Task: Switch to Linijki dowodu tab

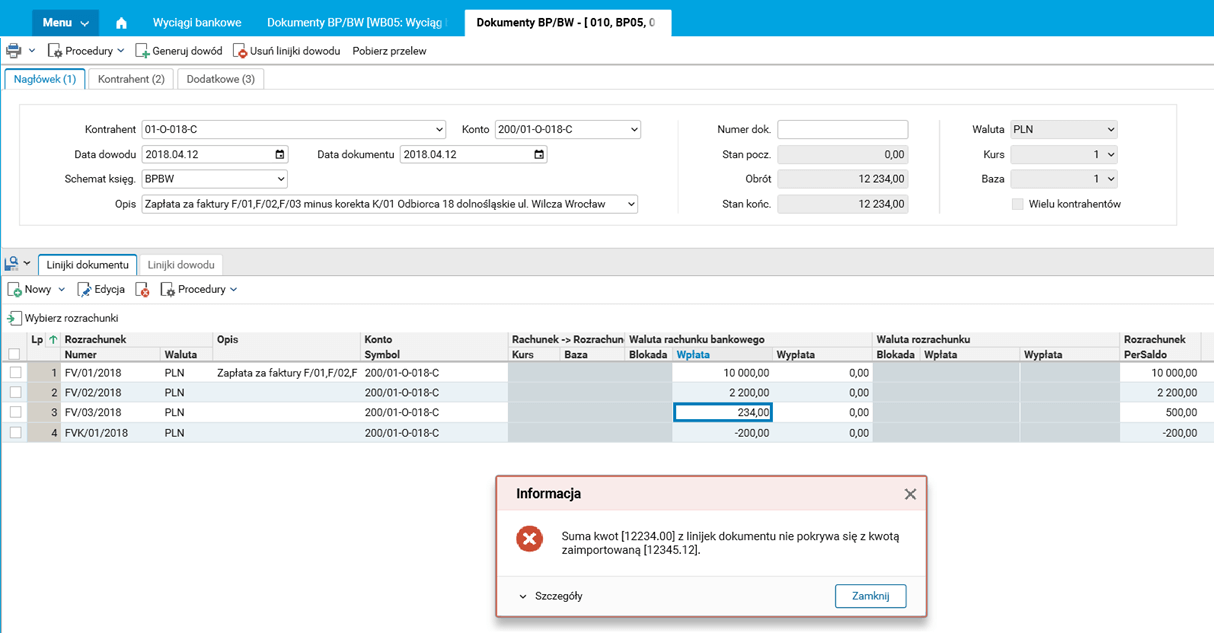Action: pyautogui.click(x=181, y=265)
